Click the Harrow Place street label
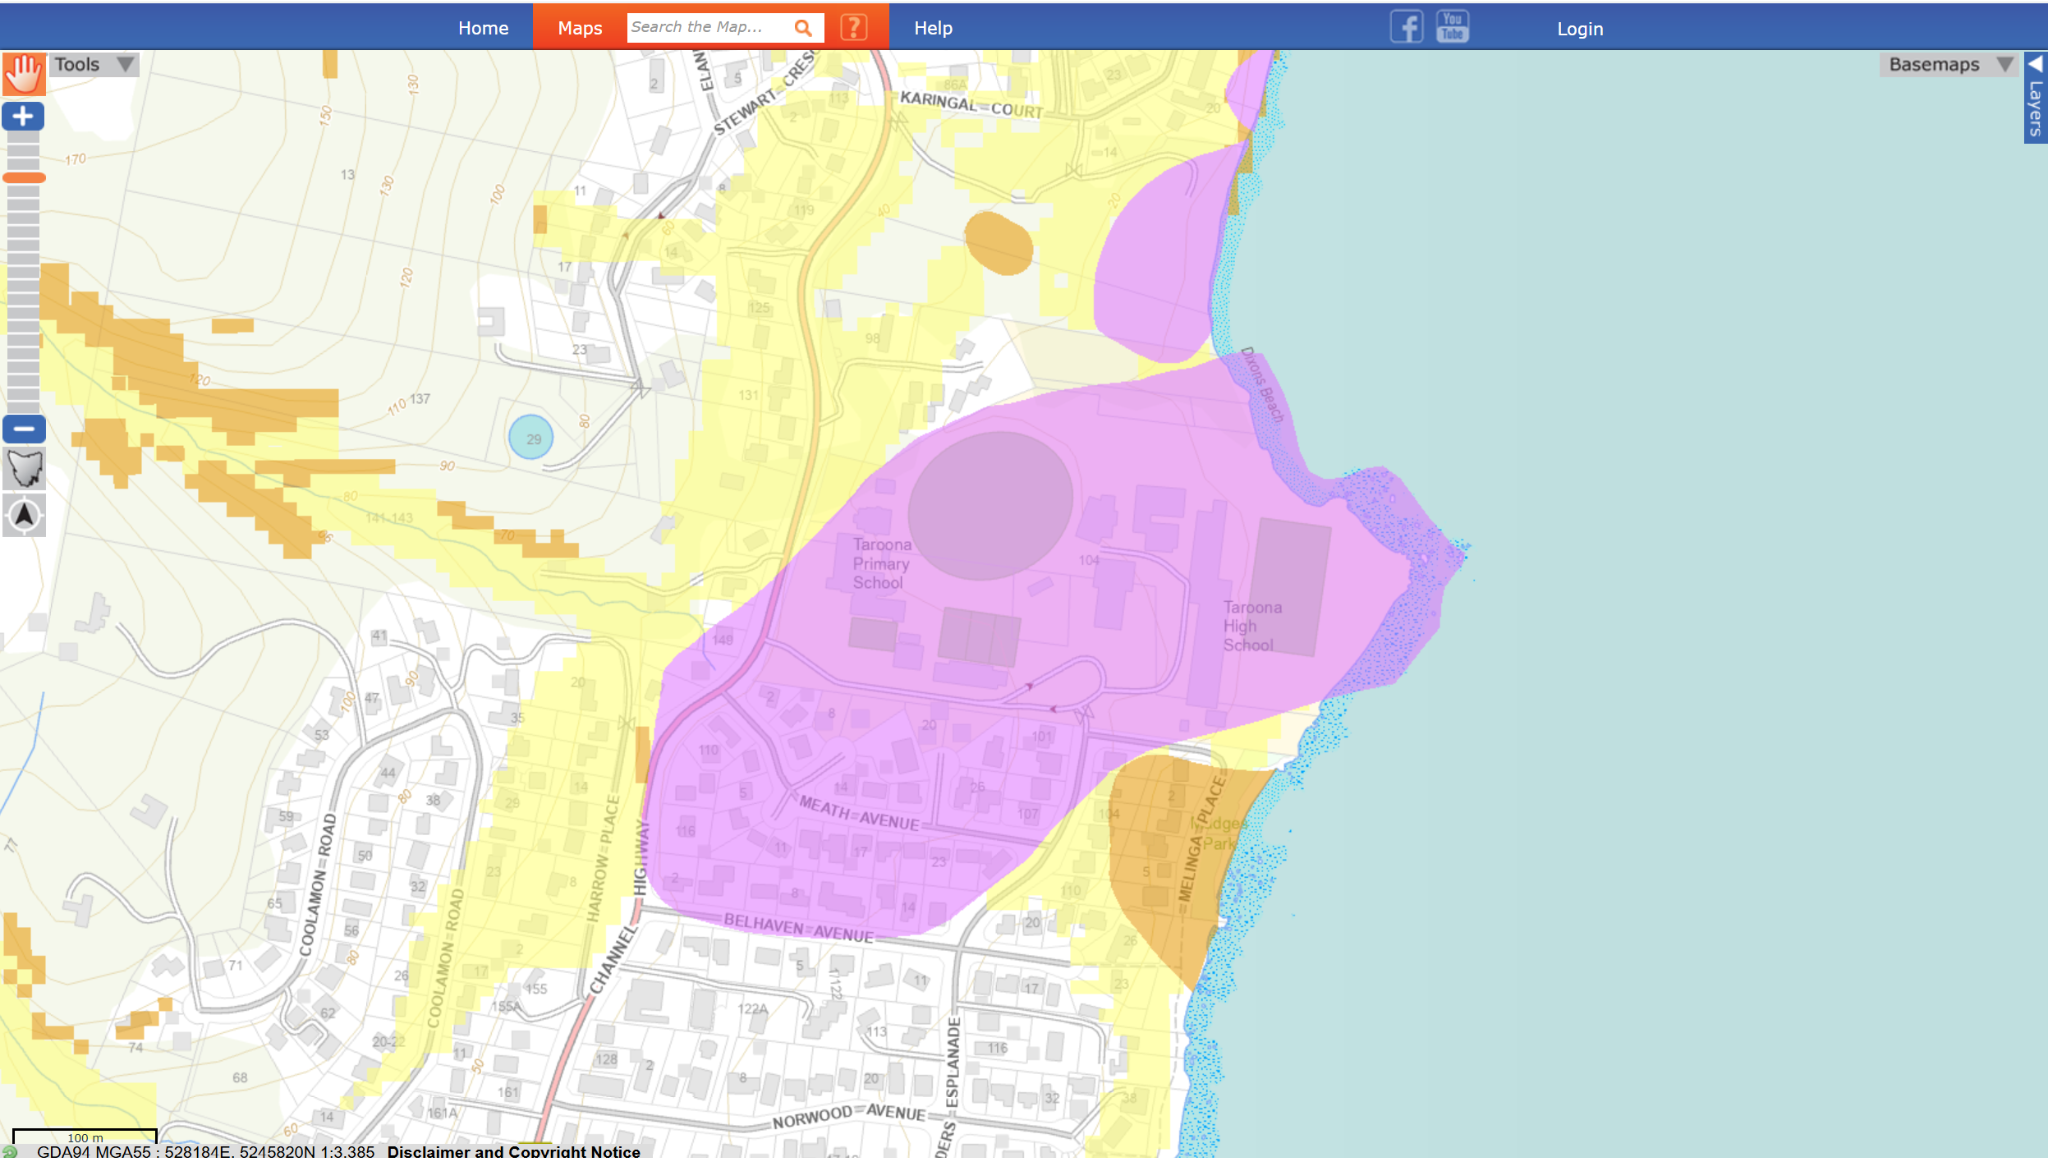The height and width of the screenshot is (1158, 2048). (x=603, y=858)
